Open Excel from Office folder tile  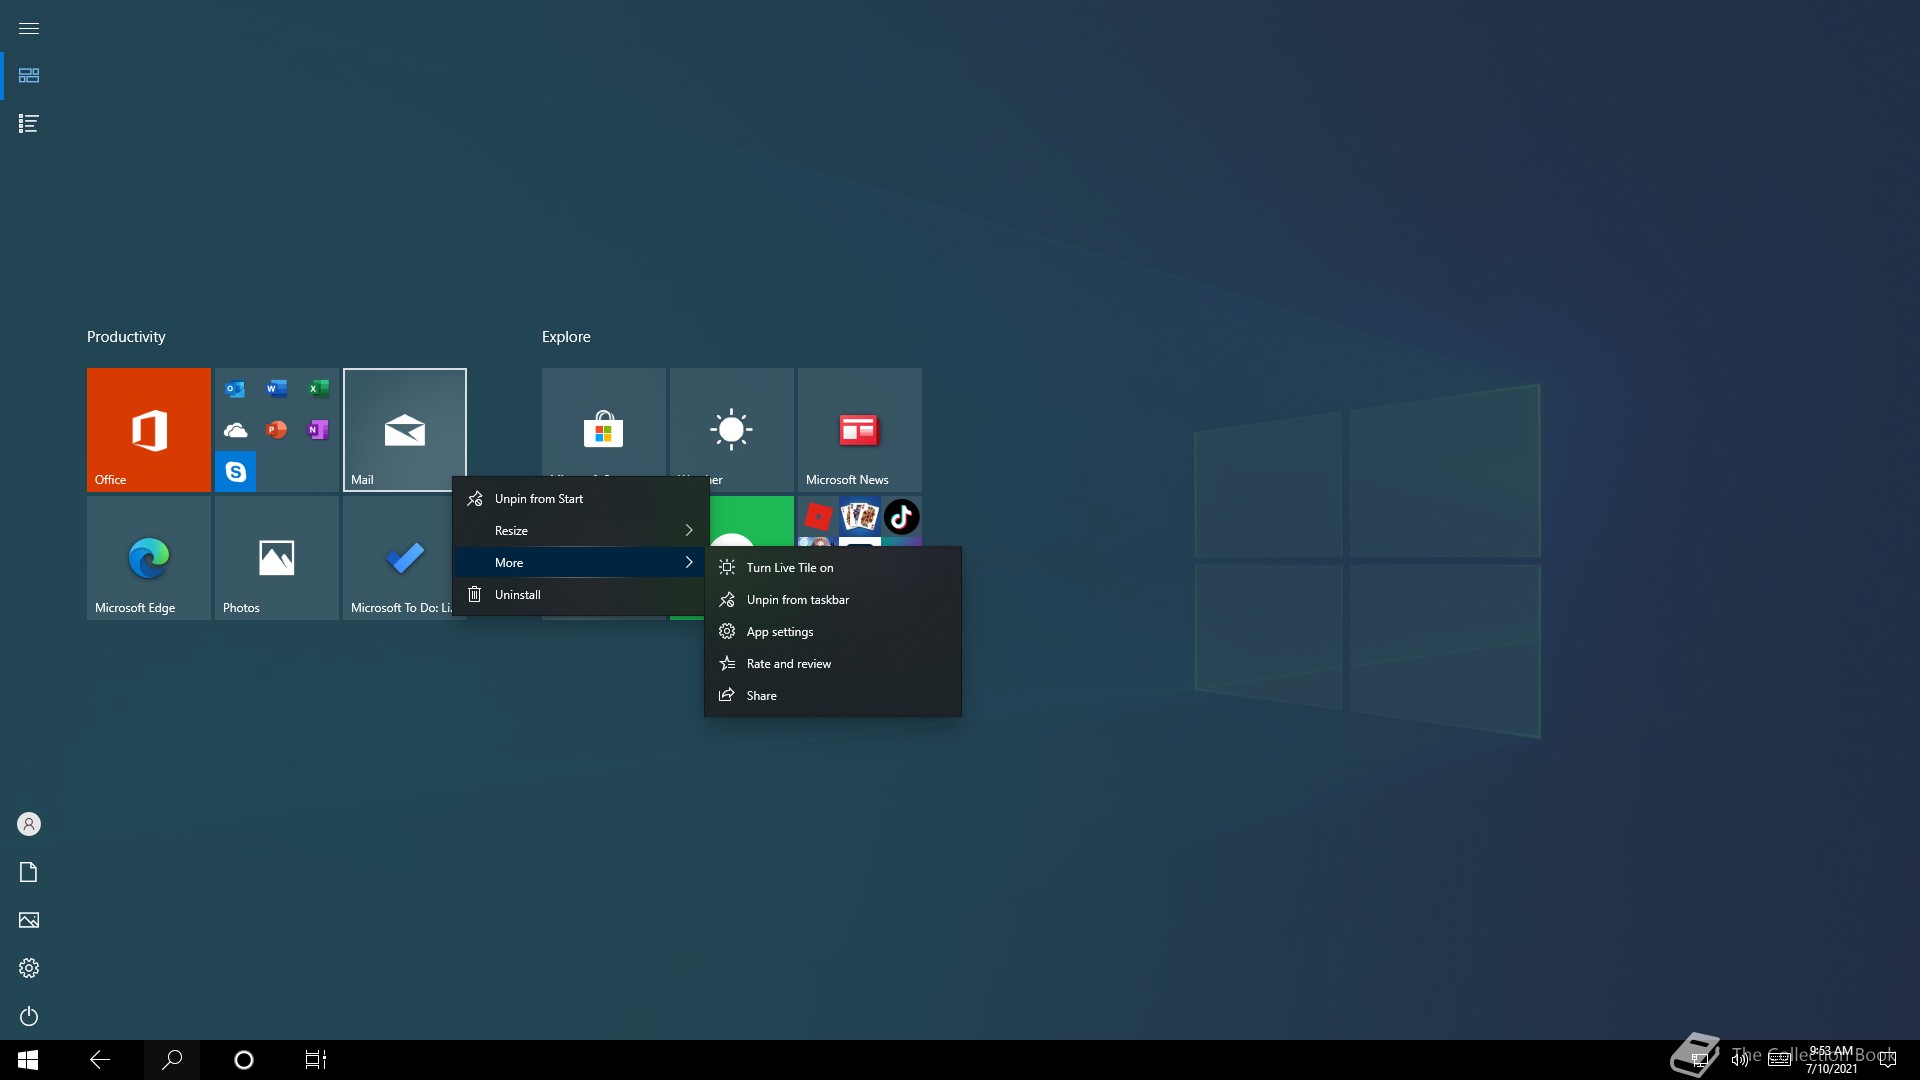318,389
